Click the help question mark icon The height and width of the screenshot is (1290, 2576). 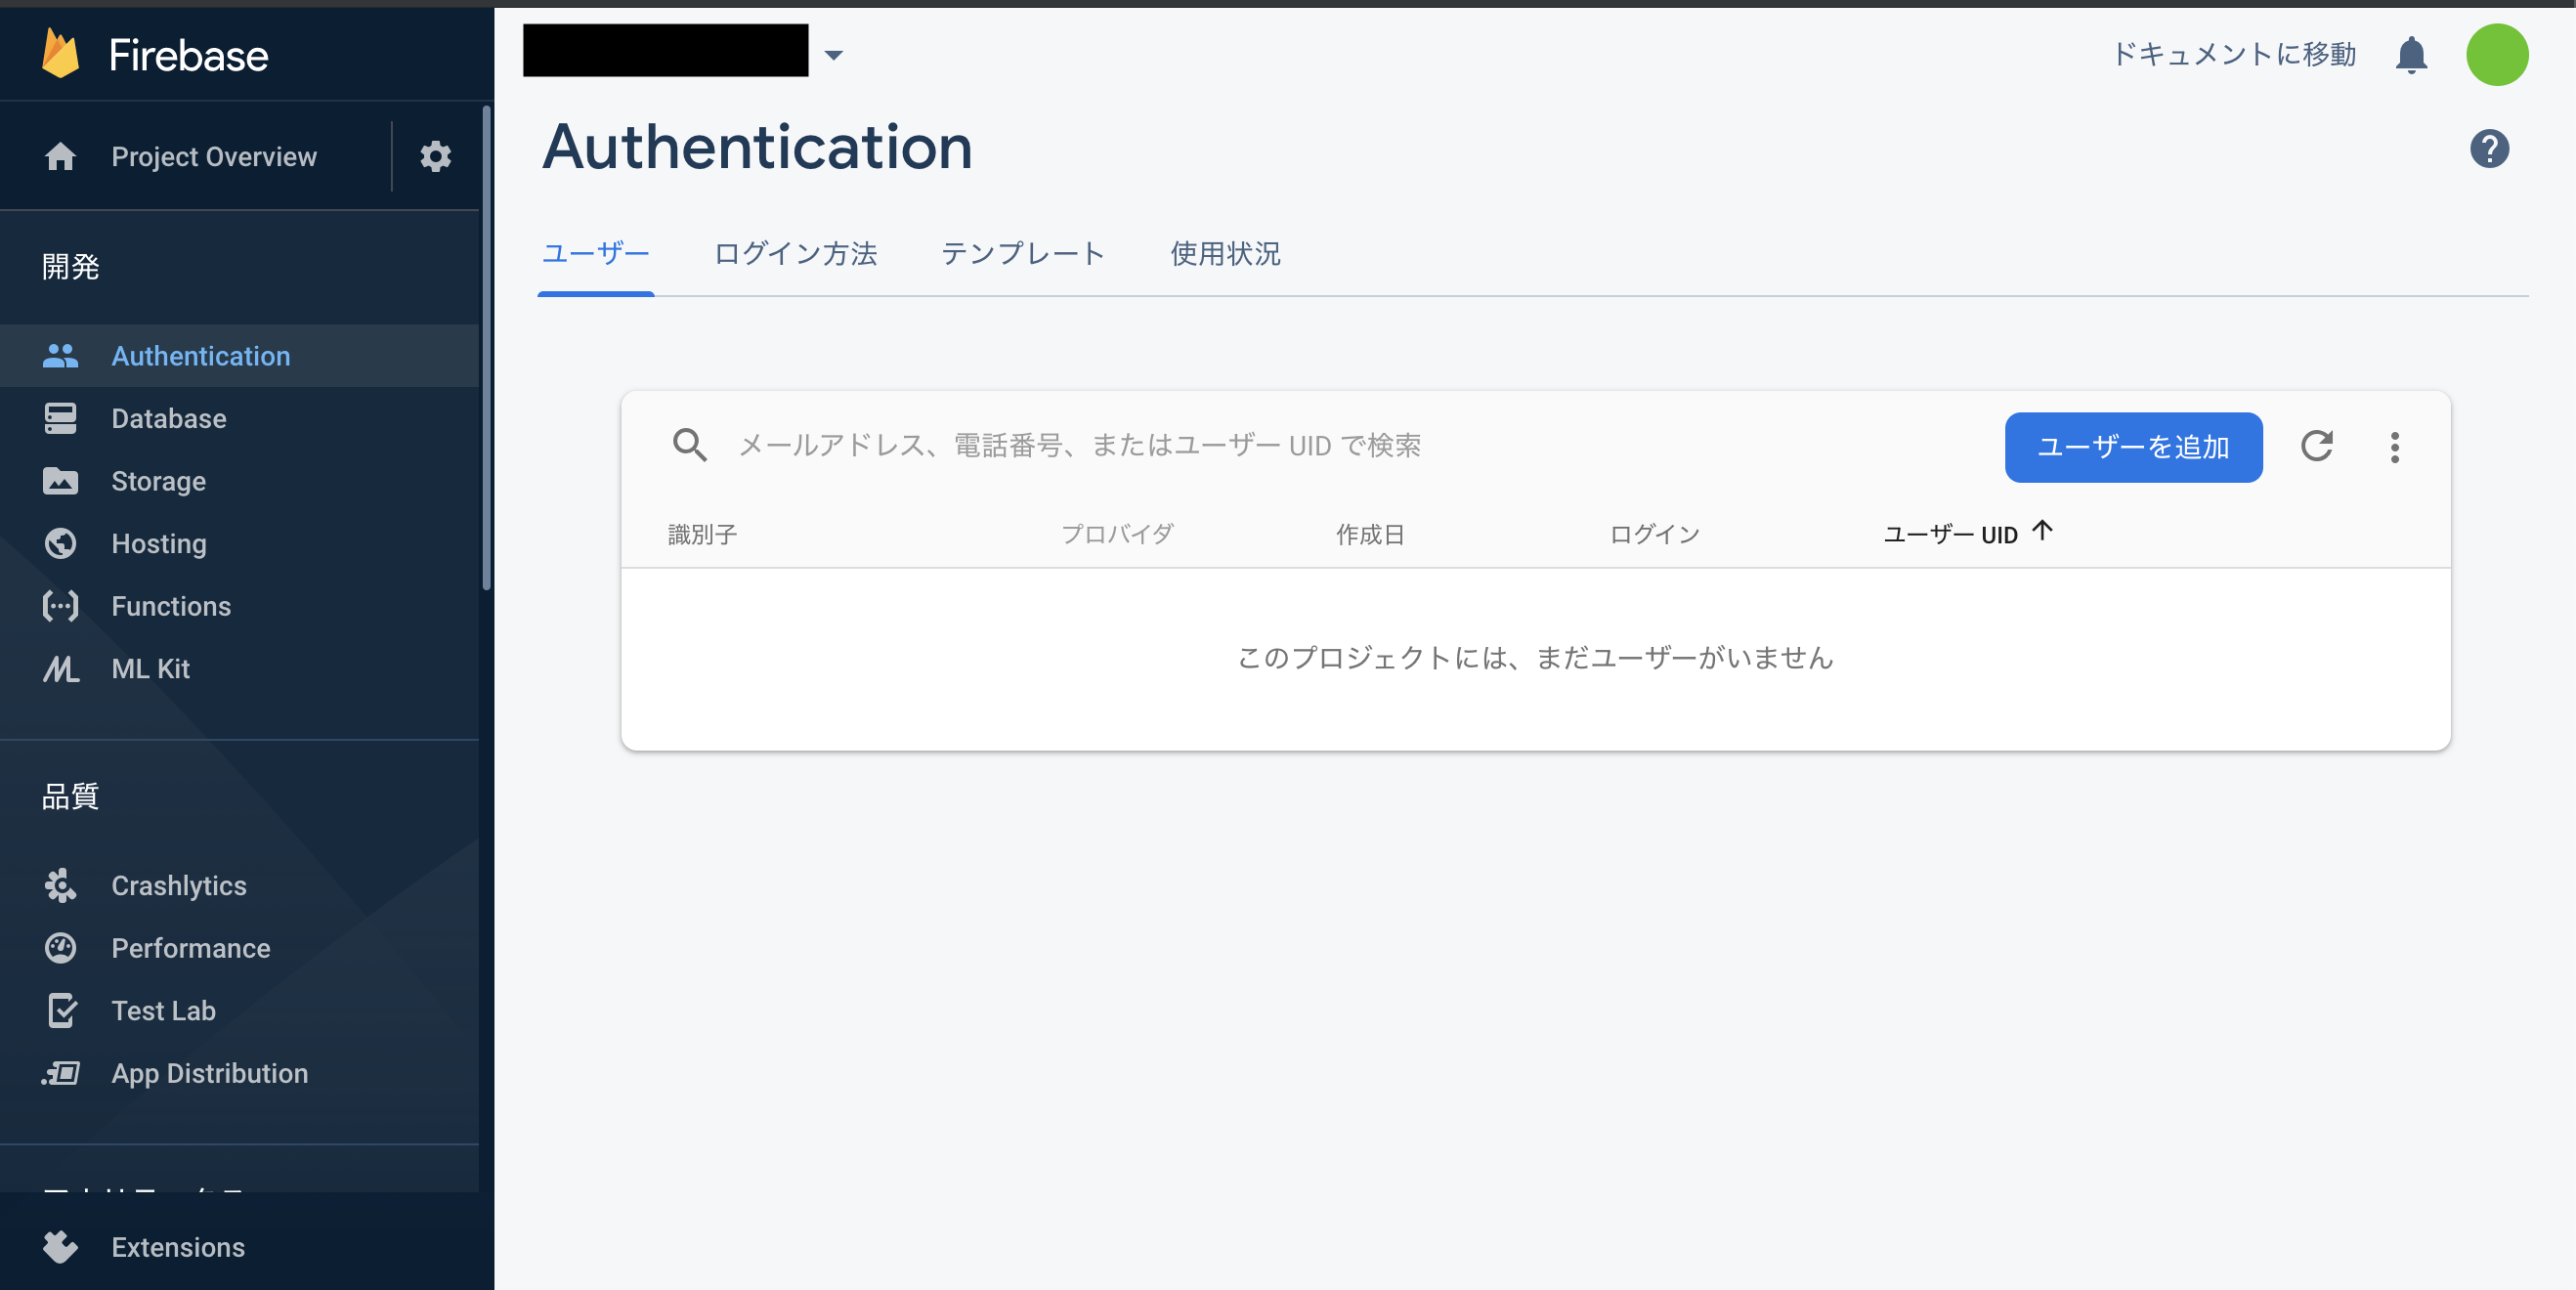[x=2492, y=149]
